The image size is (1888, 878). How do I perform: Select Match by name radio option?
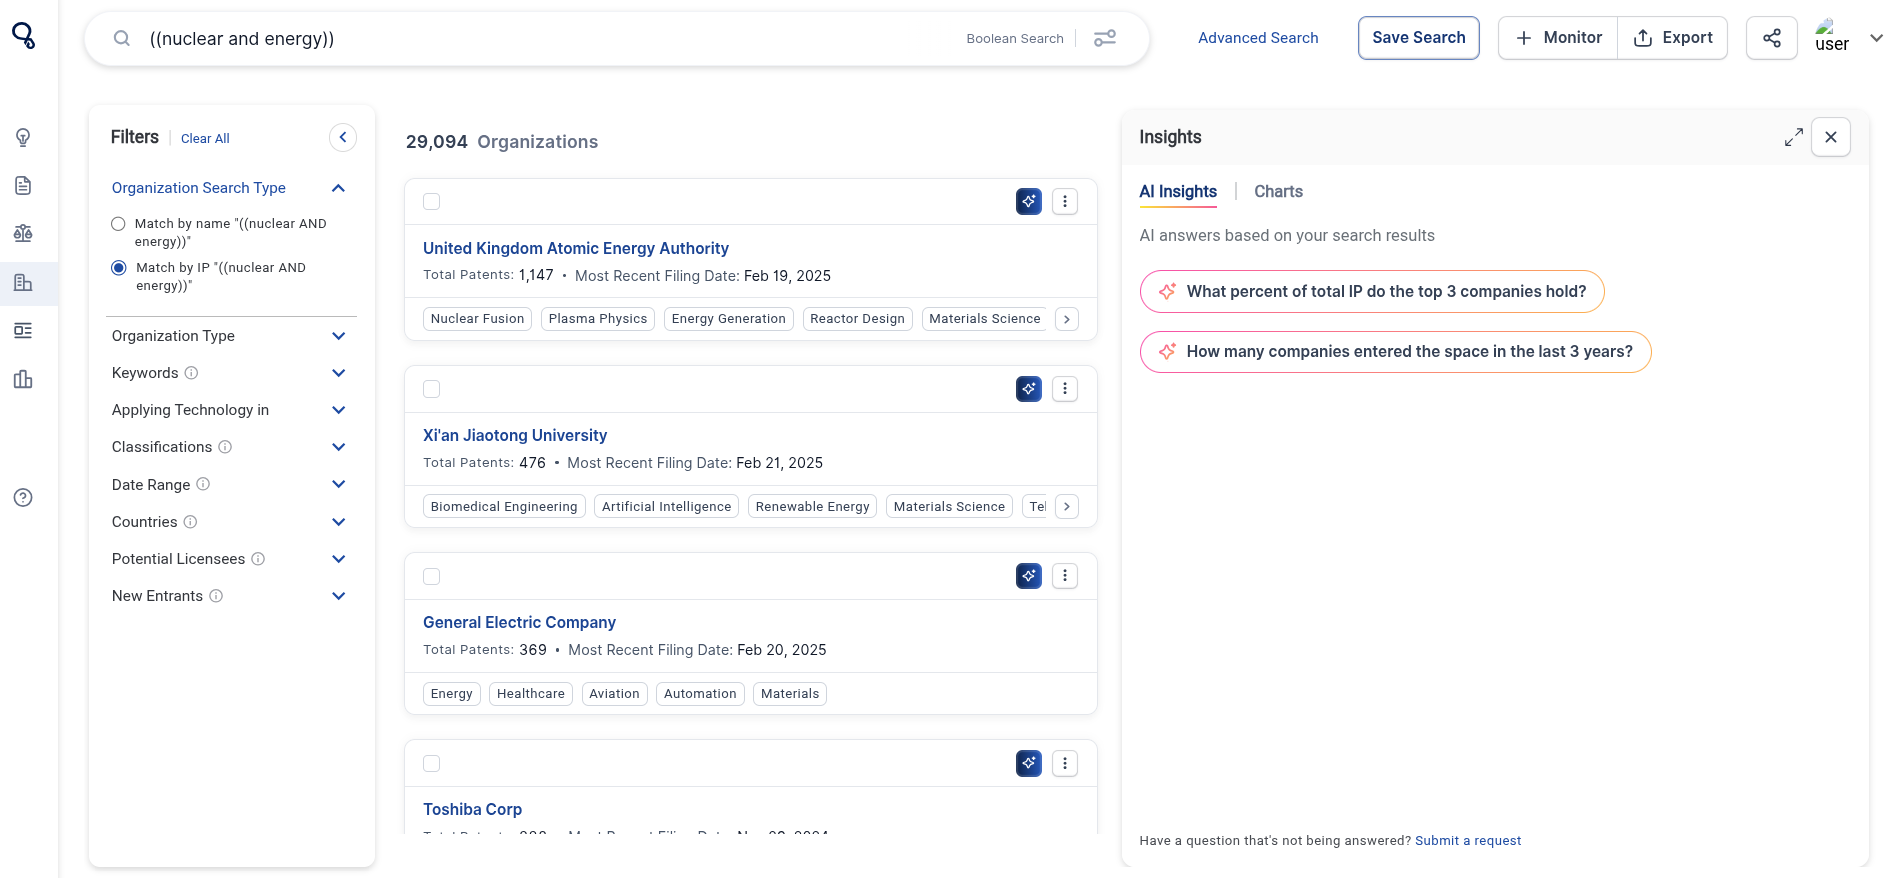tap(118, 224)
